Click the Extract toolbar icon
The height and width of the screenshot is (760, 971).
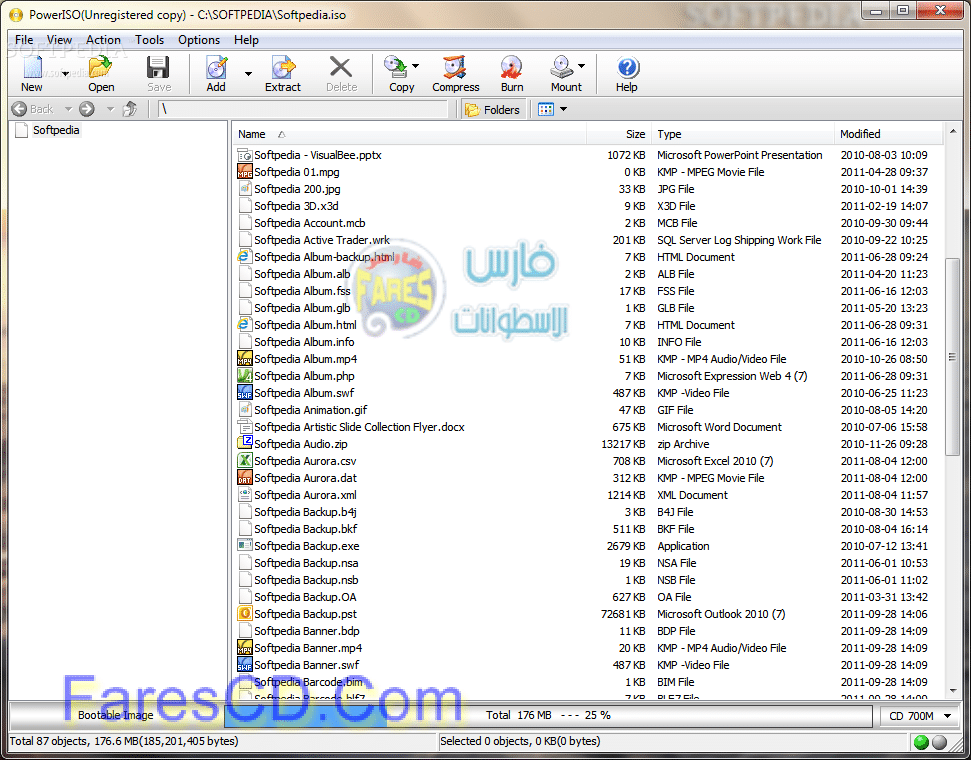(283, 67)
